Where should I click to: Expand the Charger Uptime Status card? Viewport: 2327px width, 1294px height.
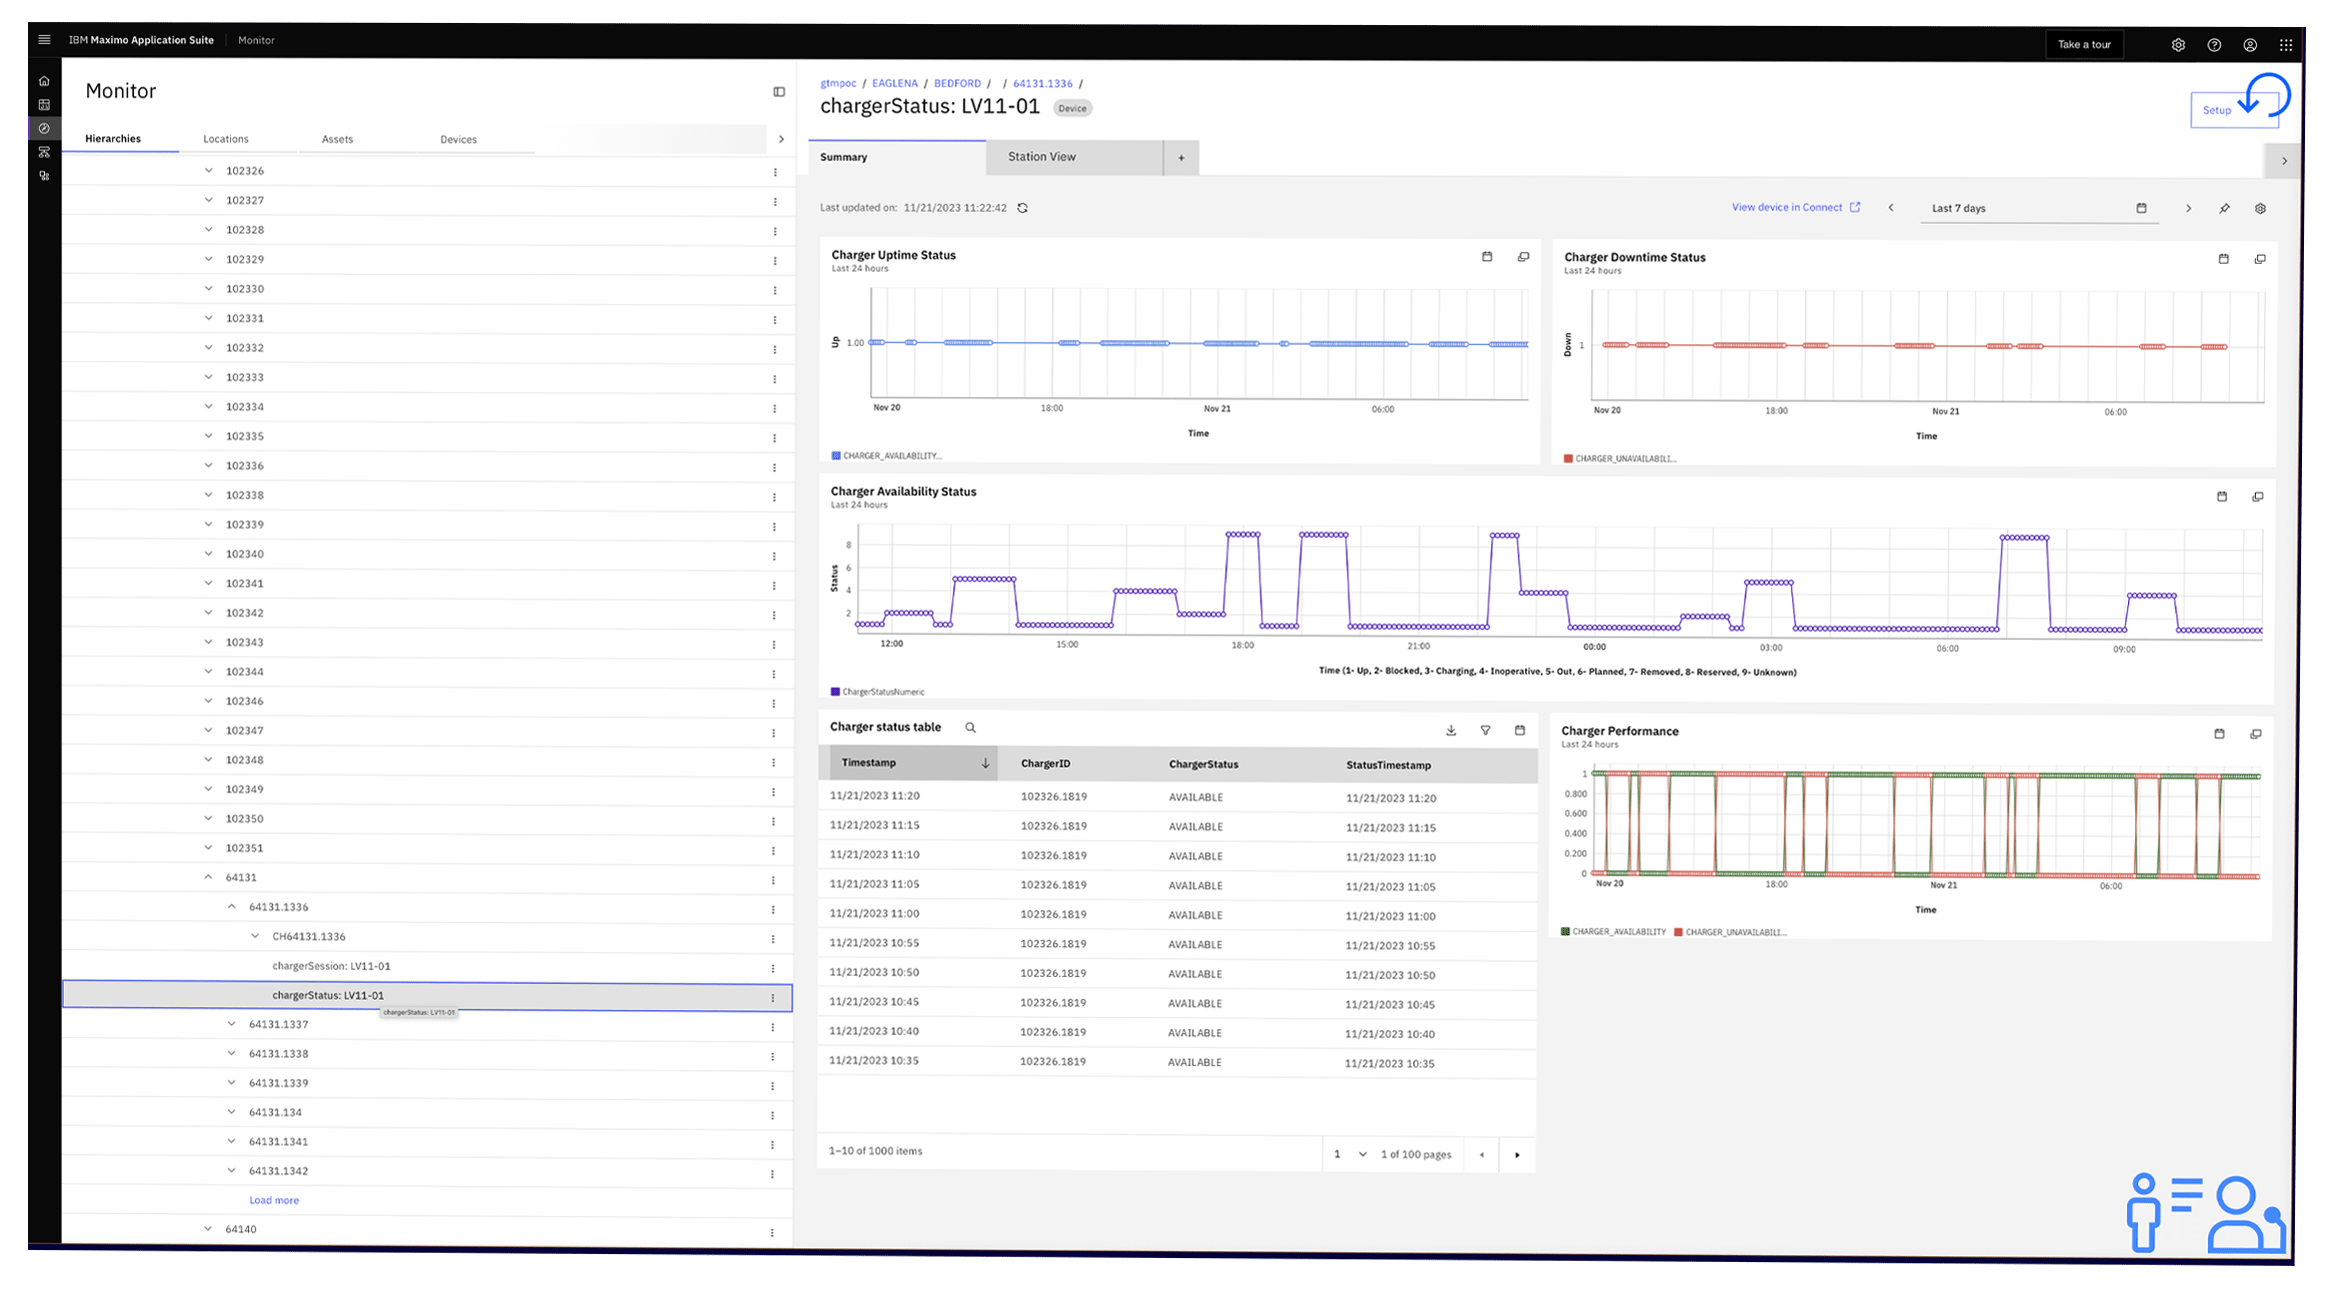tap(1523, 257)
